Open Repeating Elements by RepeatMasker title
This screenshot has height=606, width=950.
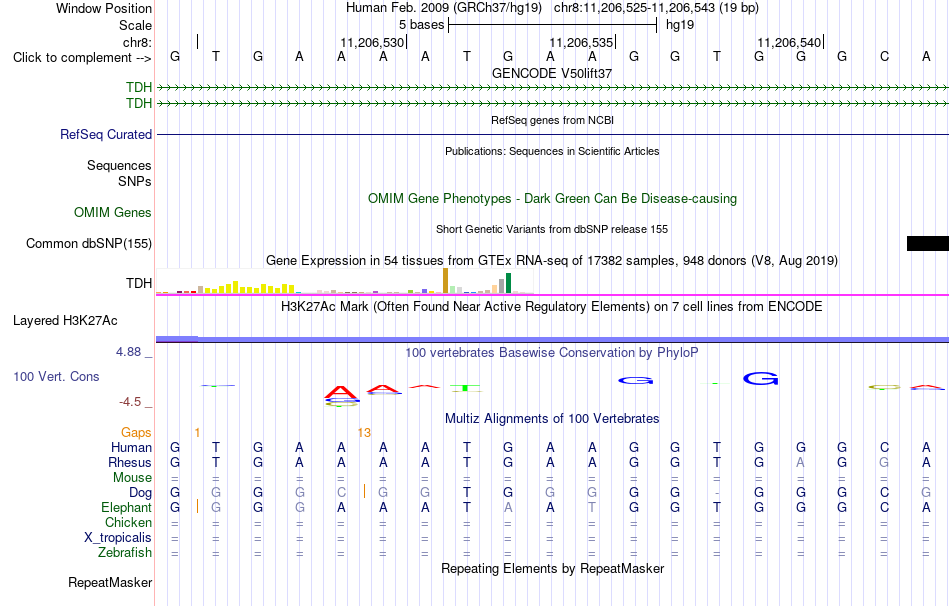pos(552,568)
